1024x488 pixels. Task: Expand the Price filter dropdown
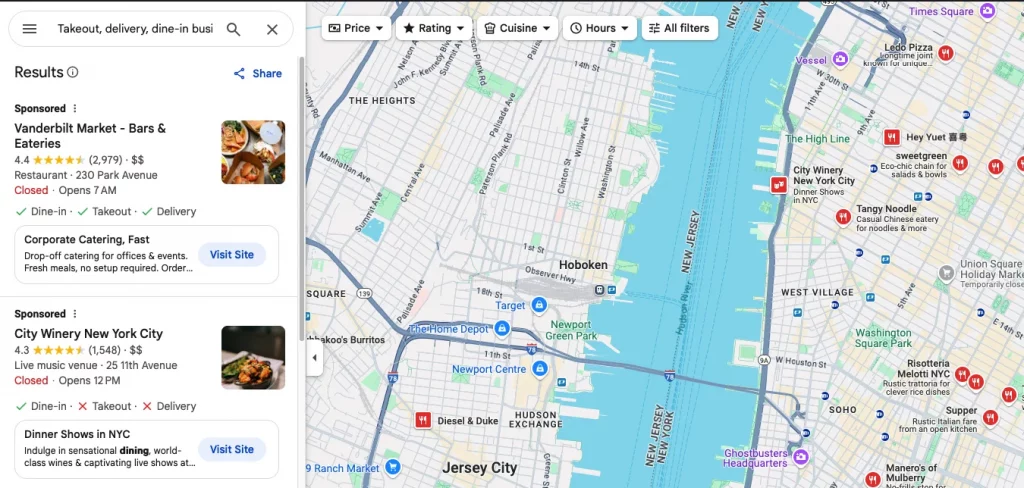[x=356, y=28]
